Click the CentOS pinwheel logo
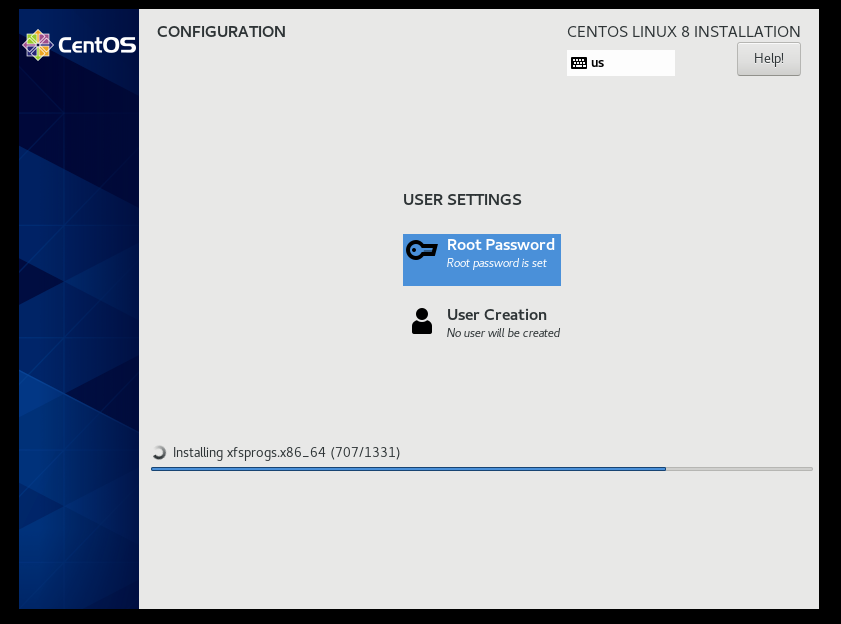 tap(38, 45)
